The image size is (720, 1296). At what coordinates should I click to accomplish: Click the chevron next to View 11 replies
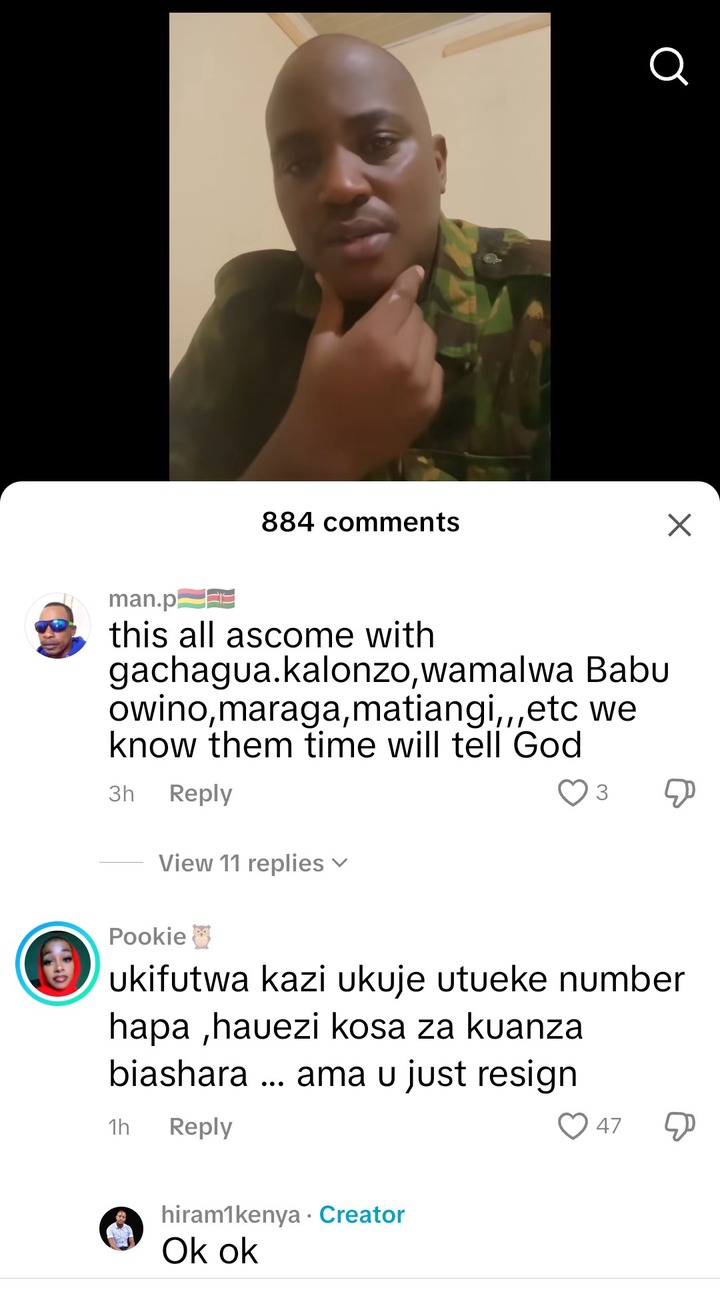coord(339,863)
